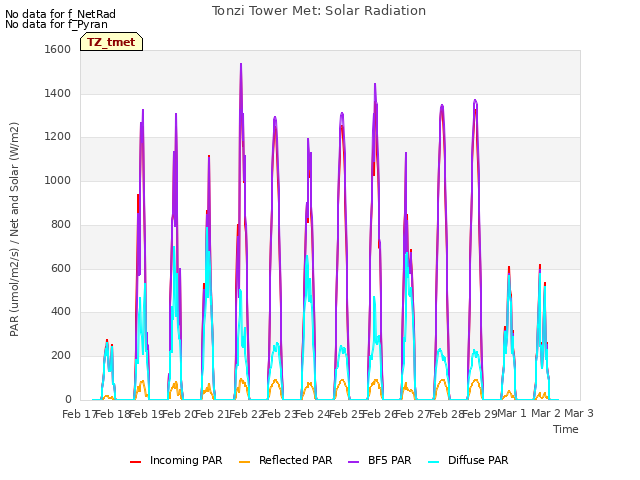The image size is (640, 480).
Task: Select the BF5 PAR legend label
Action: 389,460
